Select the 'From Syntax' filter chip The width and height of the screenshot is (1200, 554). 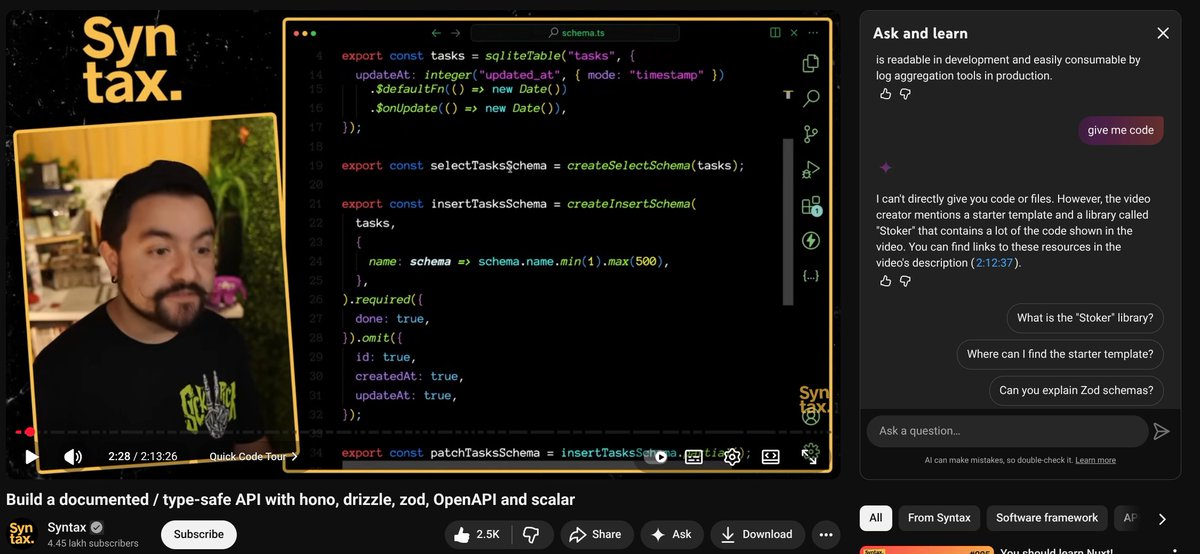[x=939, y=518]
